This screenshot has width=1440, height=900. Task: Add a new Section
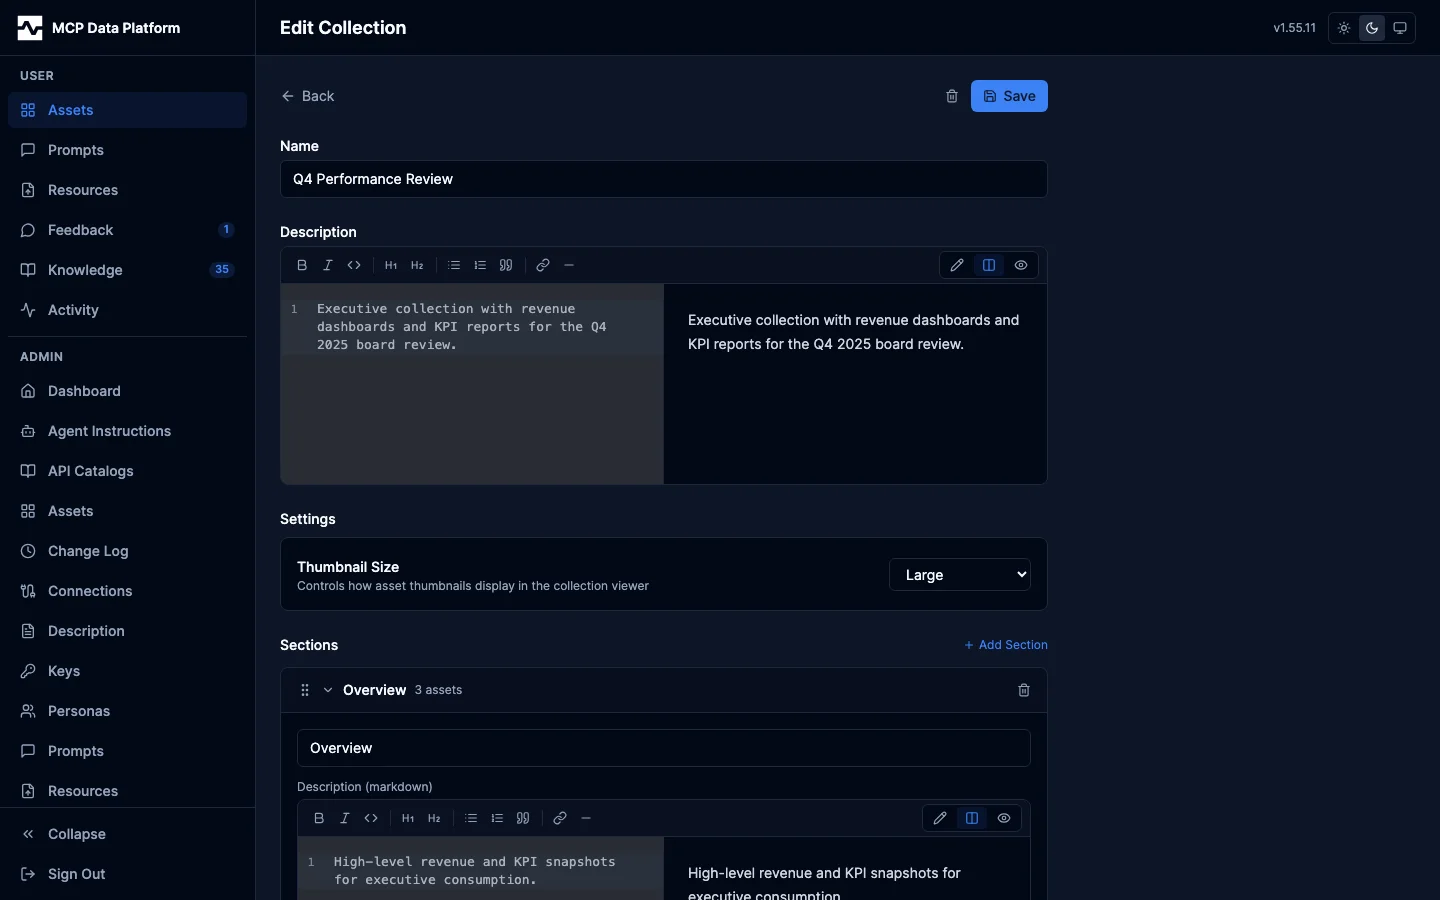click(x=1006, y=645)
